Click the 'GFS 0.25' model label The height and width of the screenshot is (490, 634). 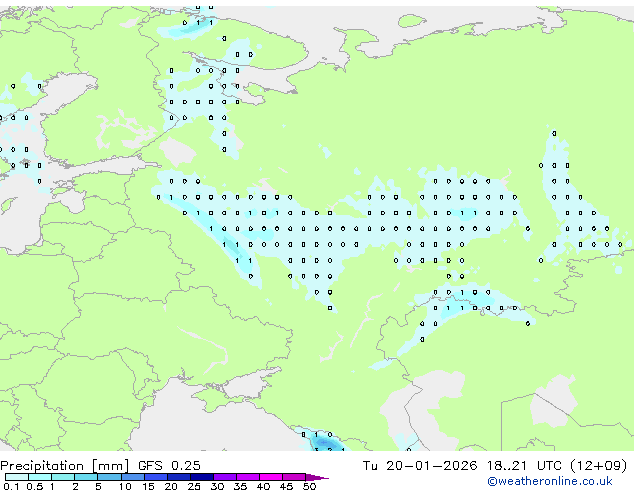point(169,466)
